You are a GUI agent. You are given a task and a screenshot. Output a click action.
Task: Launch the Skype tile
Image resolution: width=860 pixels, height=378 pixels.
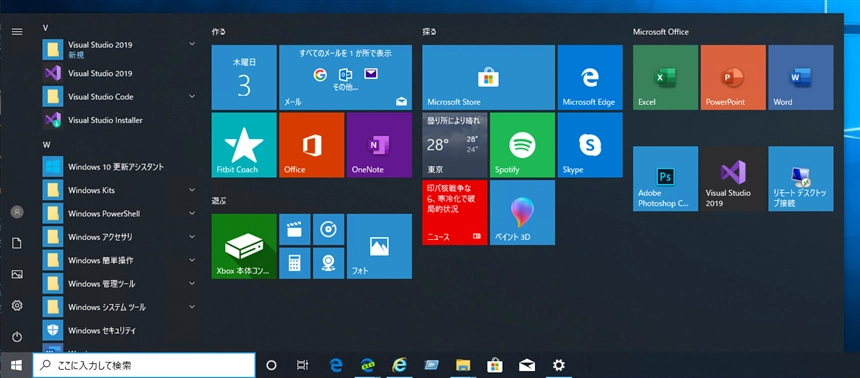590,145
